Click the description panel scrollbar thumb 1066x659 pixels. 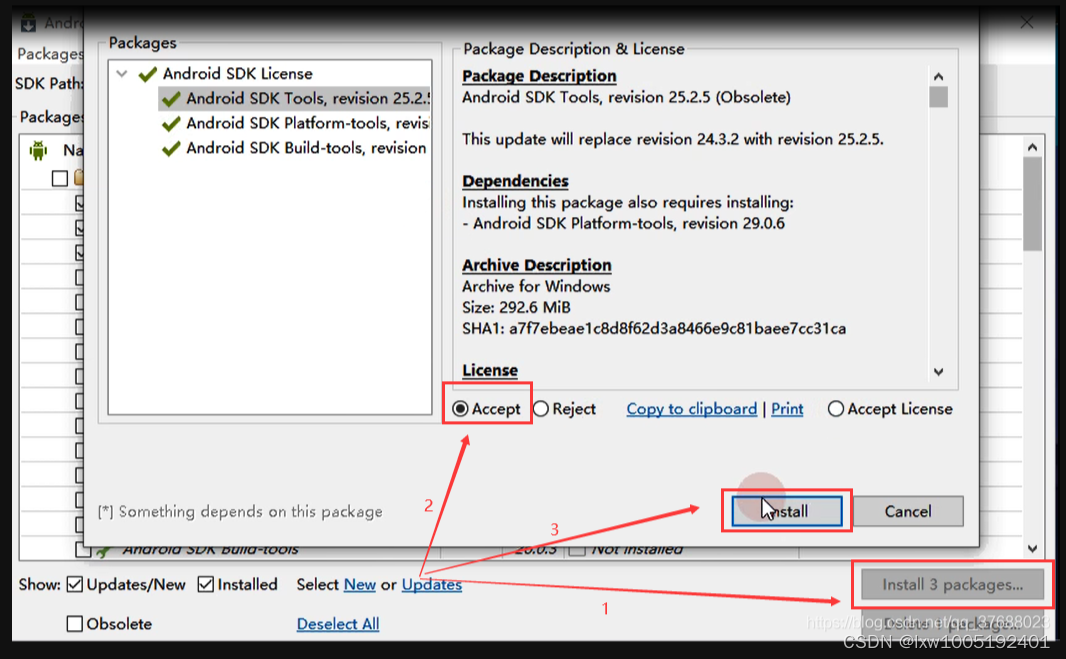tap(938, 97)
